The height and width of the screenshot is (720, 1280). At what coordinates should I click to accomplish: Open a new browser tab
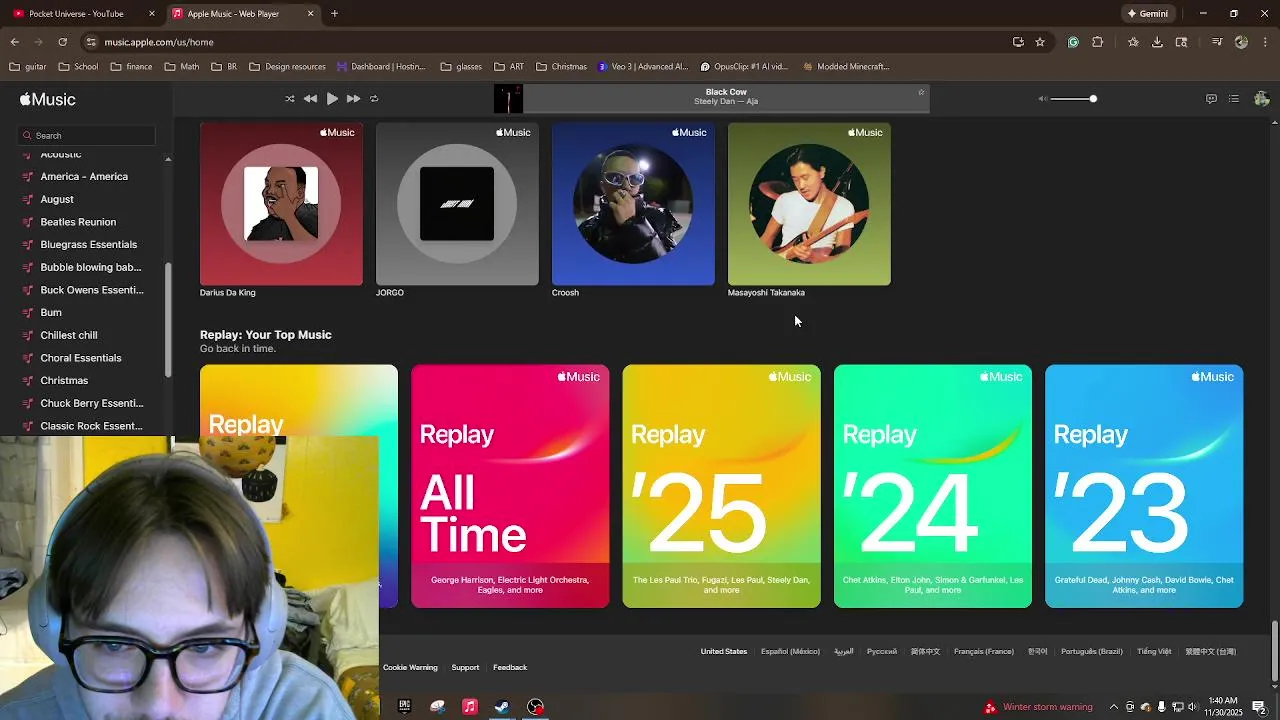pos(335,14)
